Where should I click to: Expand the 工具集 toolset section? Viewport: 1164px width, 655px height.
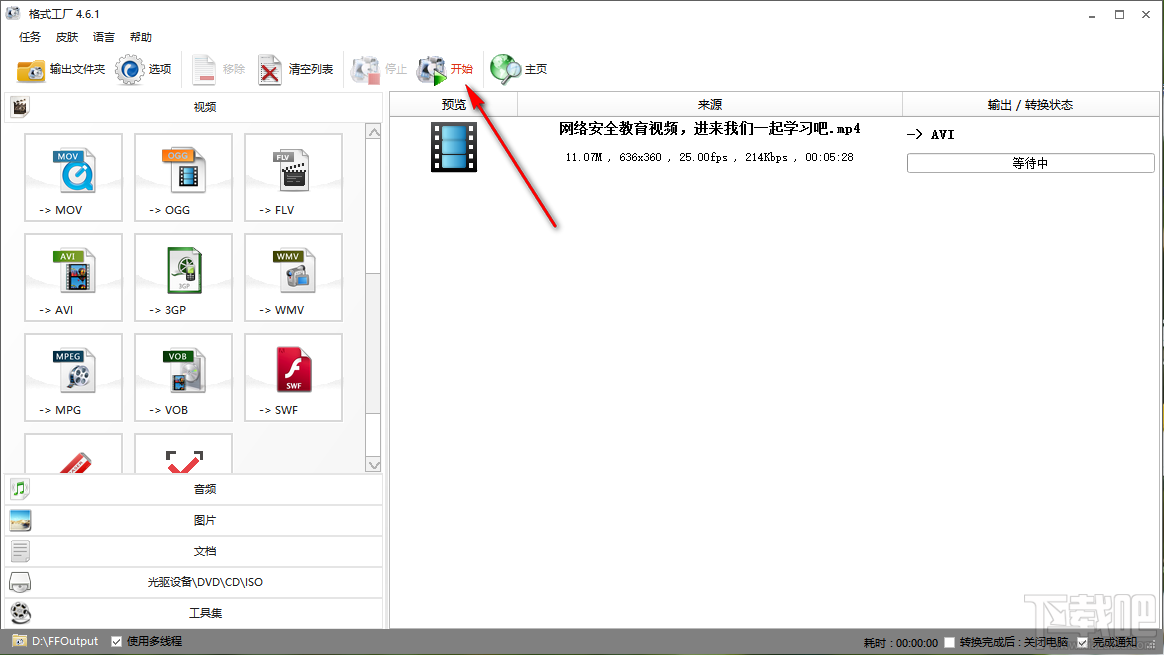pos(194,613)
